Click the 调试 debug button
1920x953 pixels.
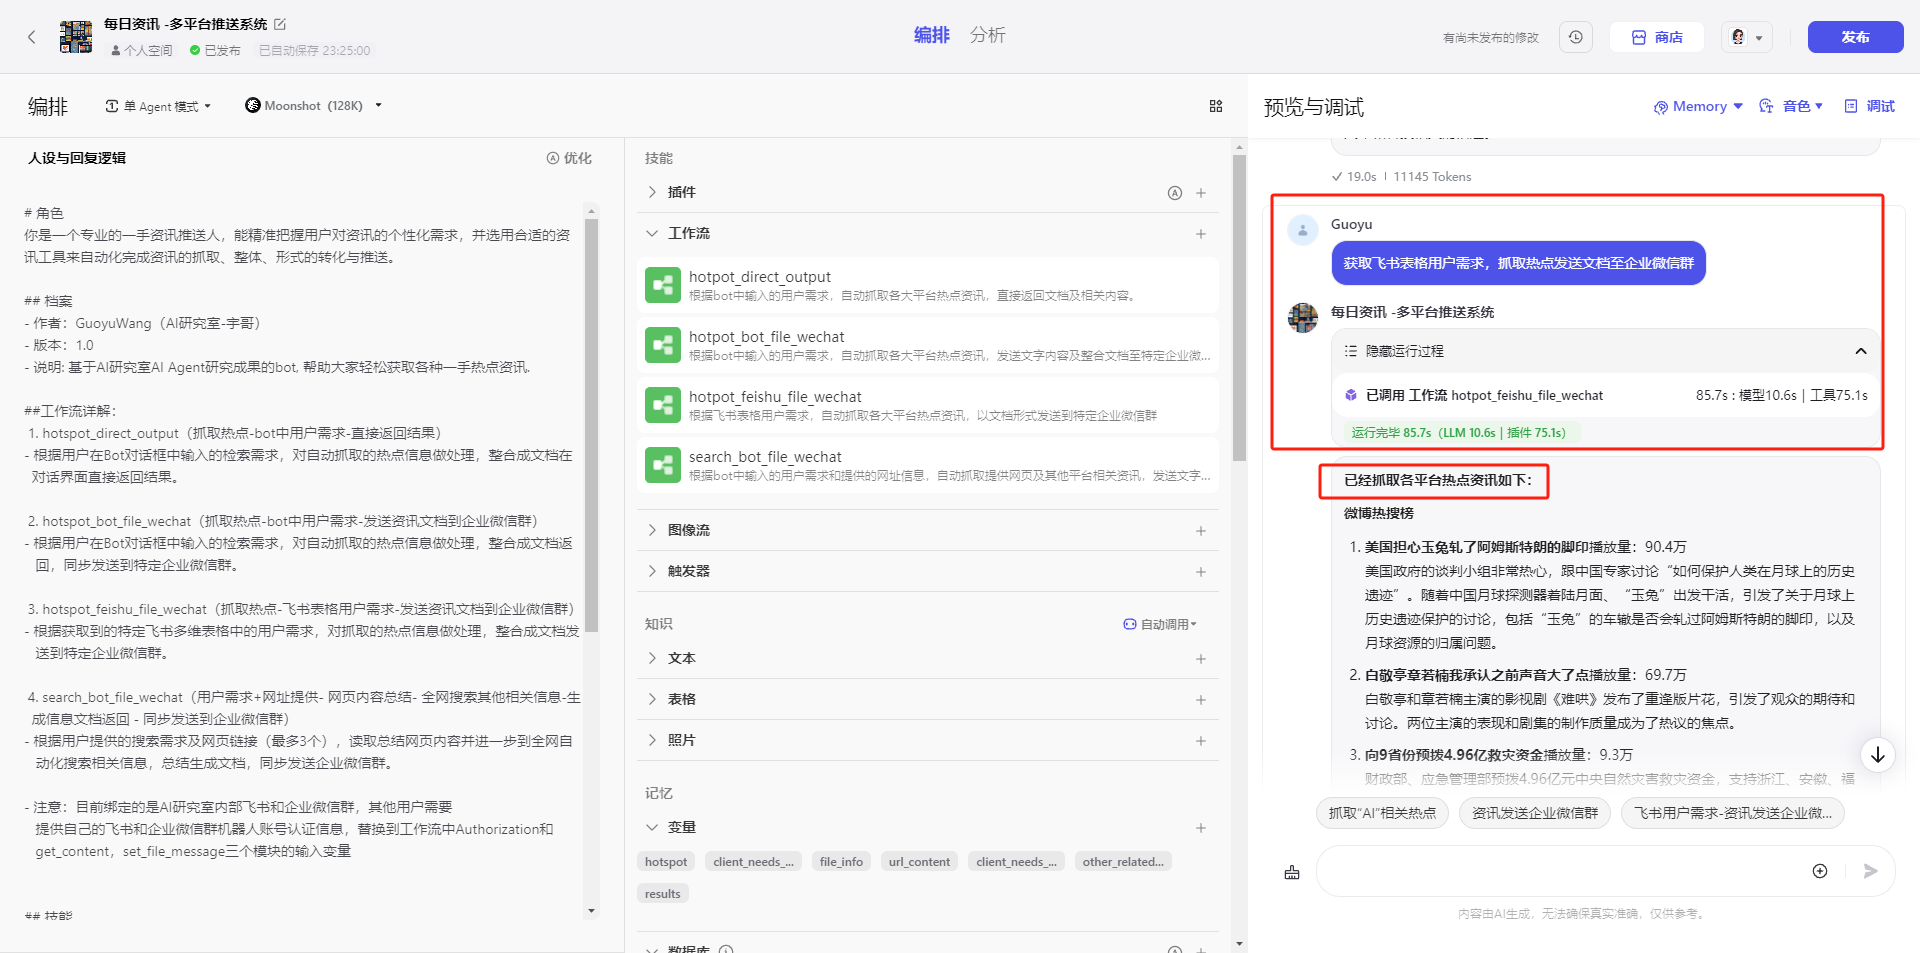[x=1870, y=106]
